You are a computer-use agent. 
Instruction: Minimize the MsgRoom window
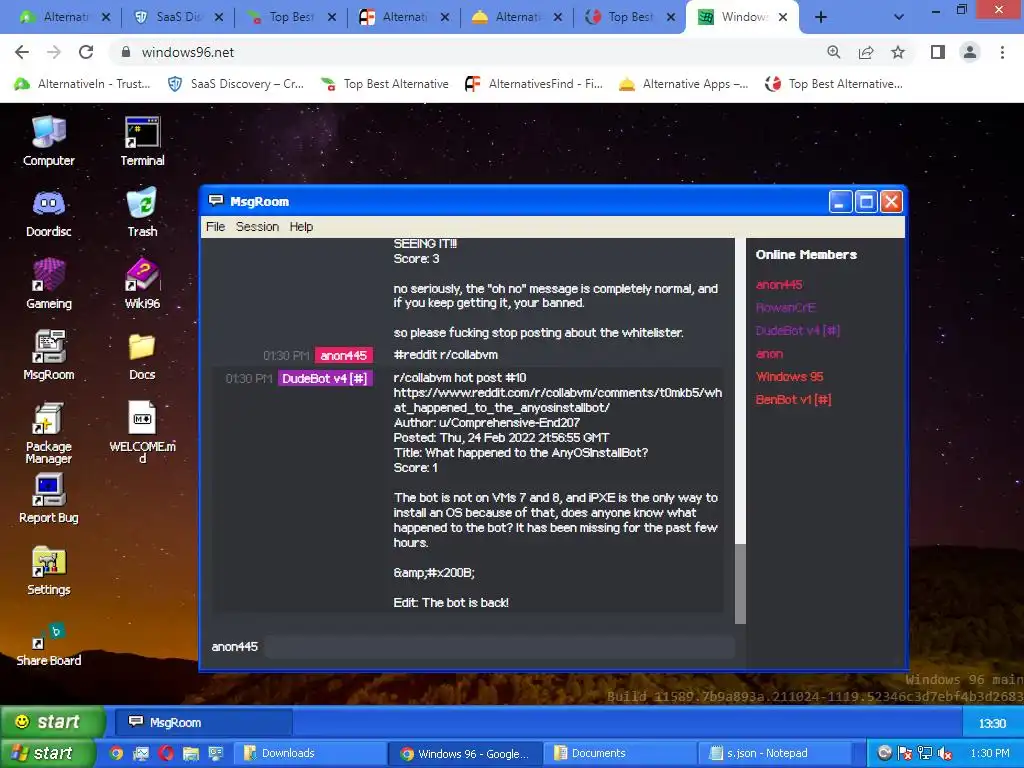coord(840,202)
